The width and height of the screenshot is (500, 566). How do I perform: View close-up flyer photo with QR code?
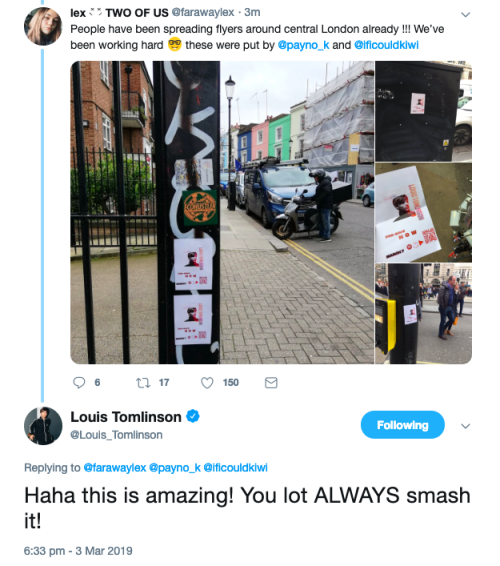tap(423, 213)
